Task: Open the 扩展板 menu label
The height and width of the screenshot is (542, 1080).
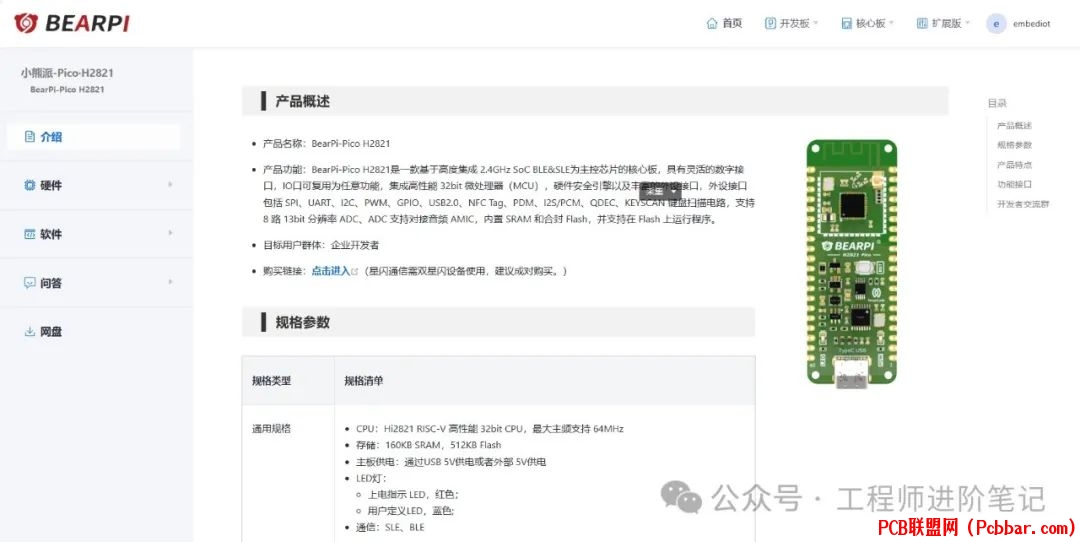Action: [x=946, y=23]
